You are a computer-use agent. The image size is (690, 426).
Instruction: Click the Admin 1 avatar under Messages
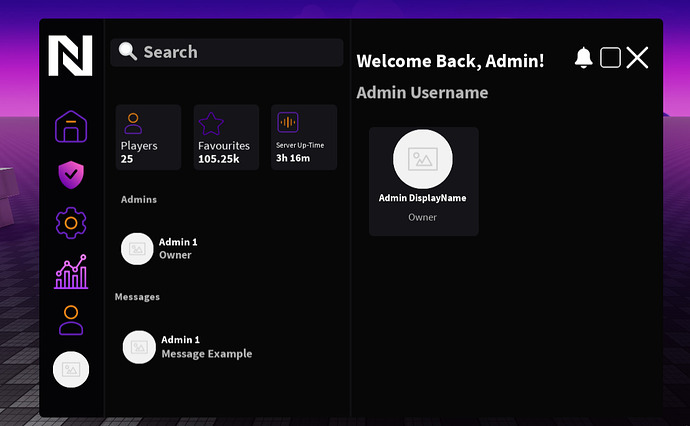(139, 347)
